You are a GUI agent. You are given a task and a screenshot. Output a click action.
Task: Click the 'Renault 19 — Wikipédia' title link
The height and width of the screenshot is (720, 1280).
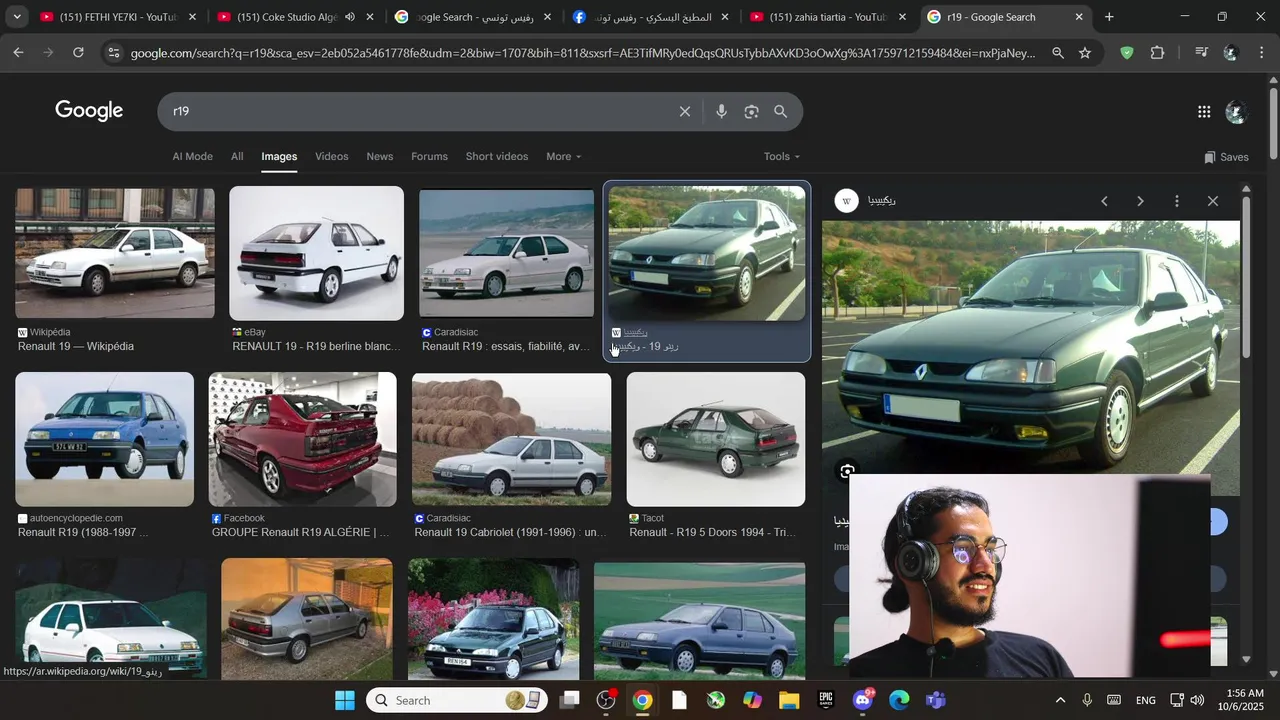(76, 347)
